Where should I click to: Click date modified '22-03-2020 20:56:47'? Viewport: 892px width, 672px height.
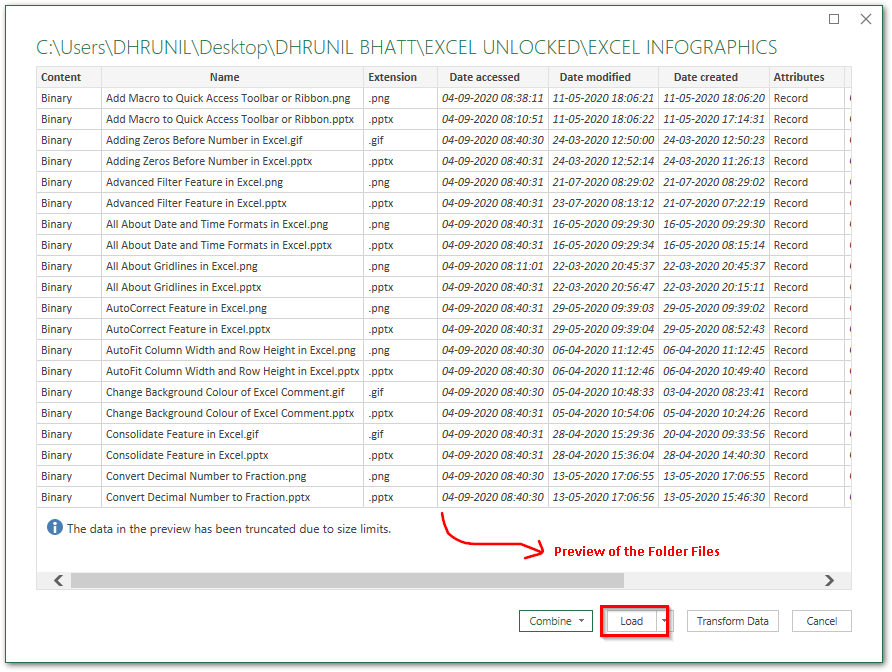(x=603, y=287)
